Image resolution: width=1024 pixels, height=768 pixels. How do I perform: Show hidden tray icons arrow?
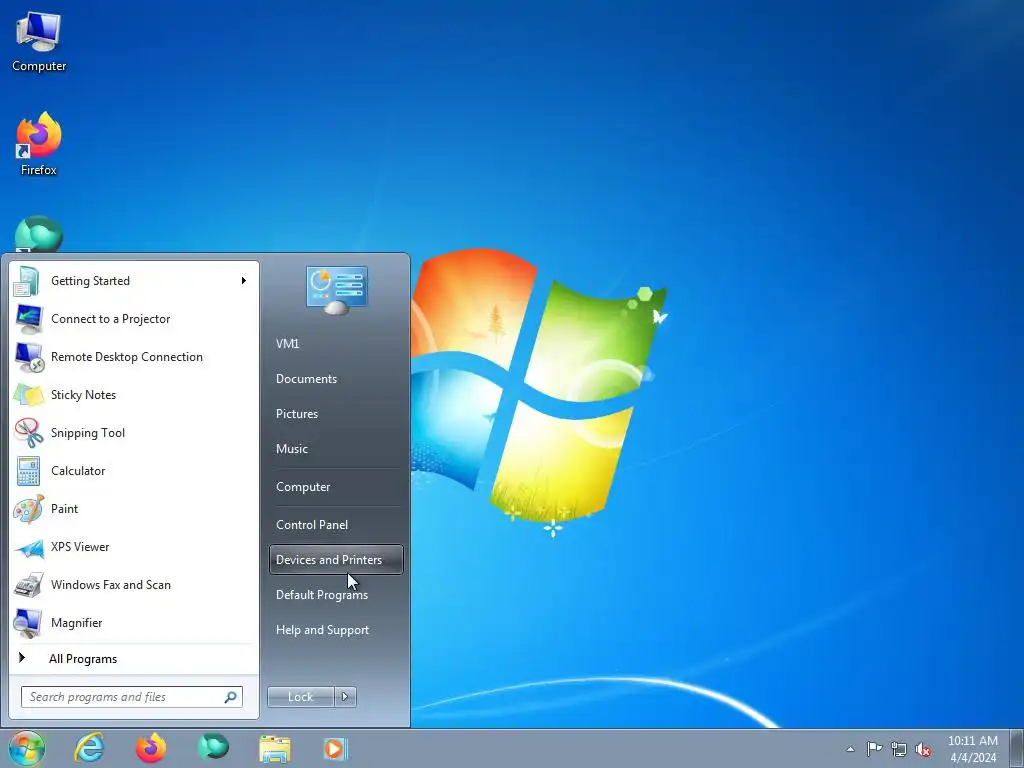(850, 750)
